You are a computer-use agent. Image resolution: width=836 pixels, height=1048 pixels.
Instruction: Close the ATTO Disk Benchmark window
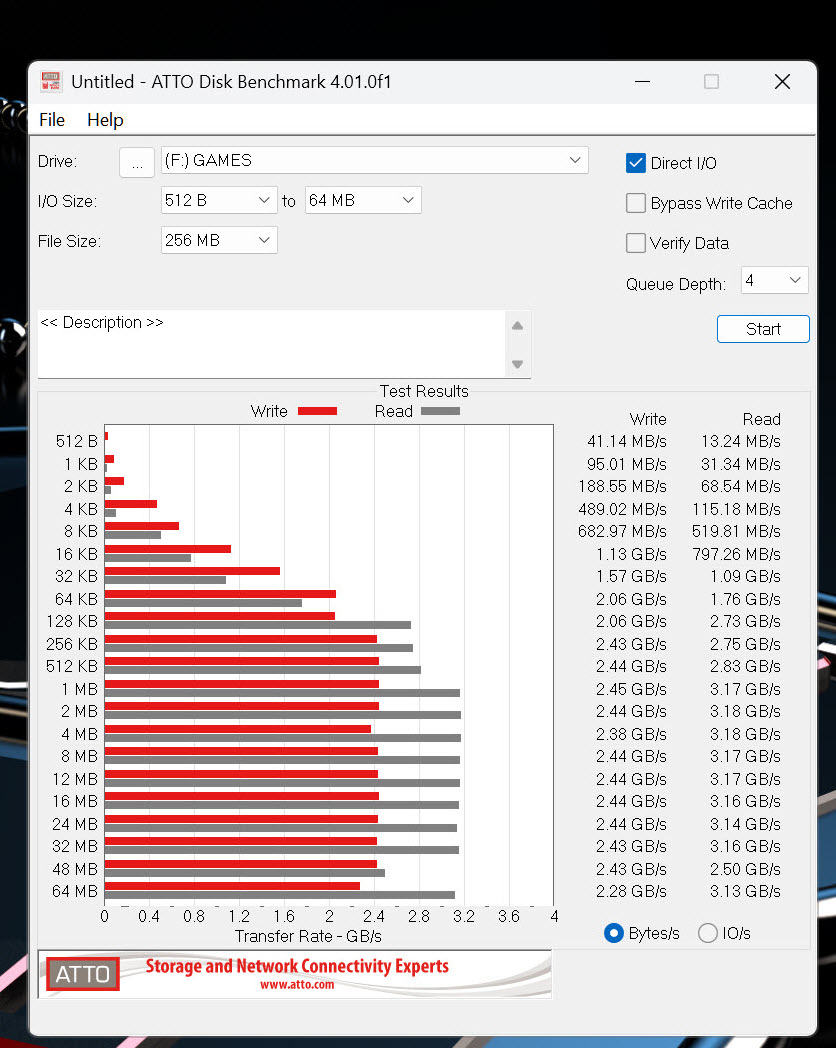point(783,82)
